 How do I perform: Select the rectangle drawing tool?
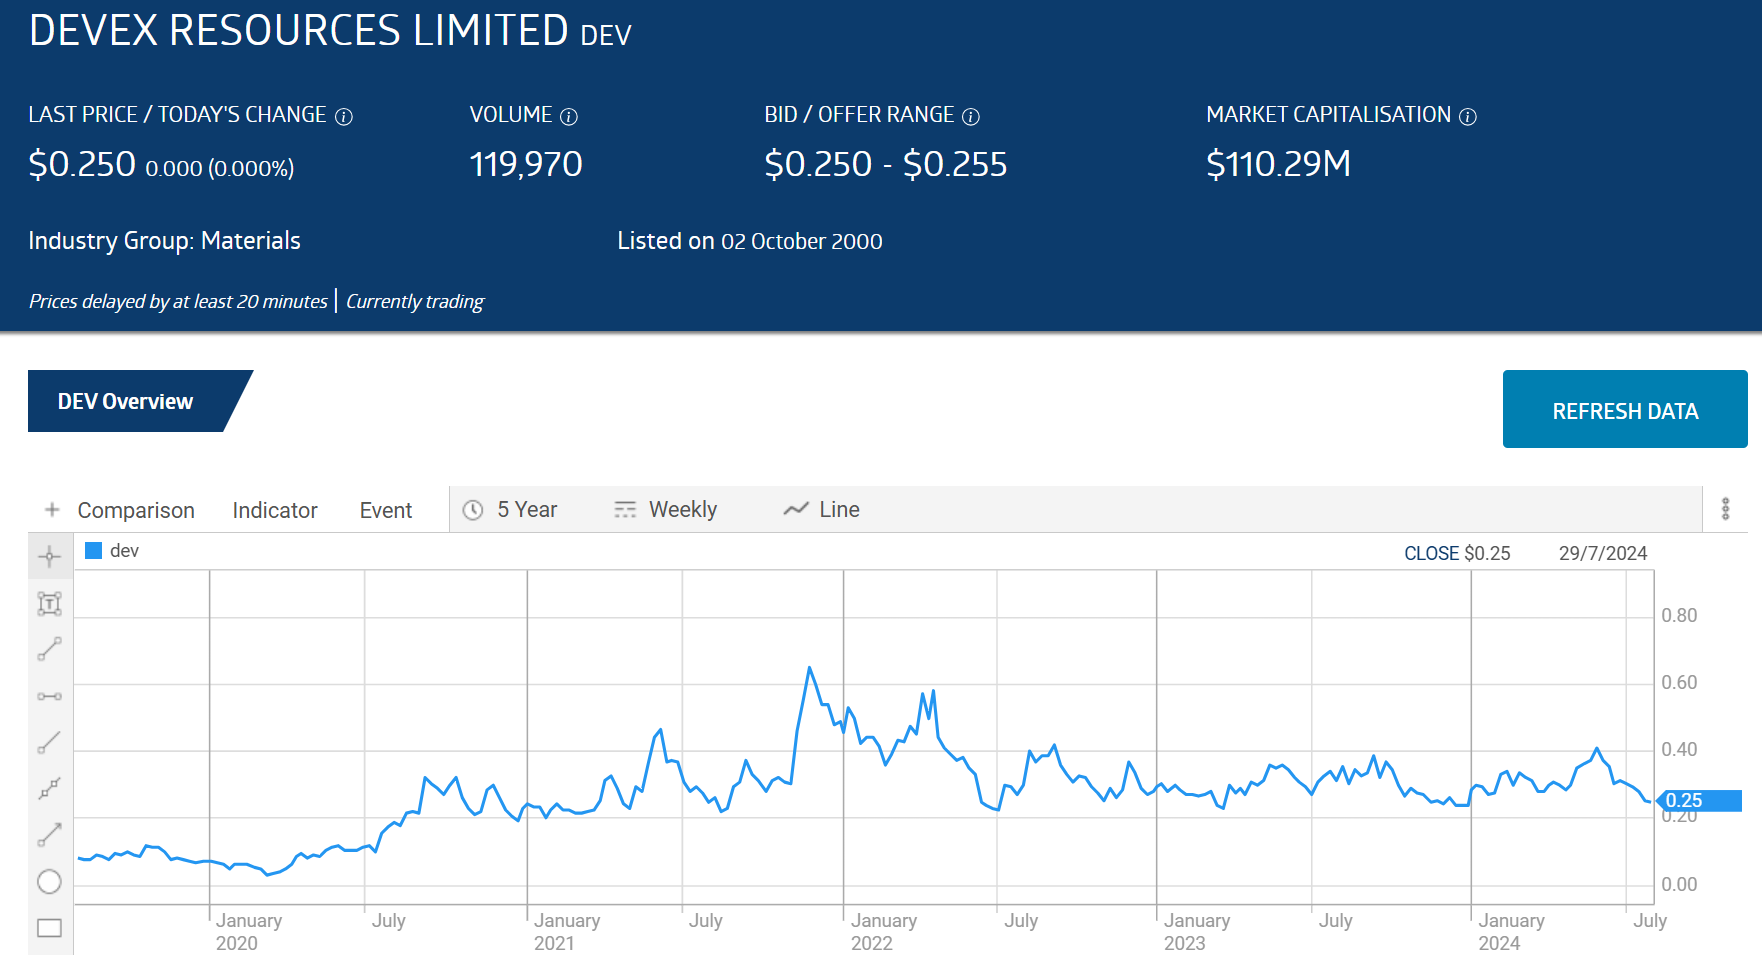[50, 928]
